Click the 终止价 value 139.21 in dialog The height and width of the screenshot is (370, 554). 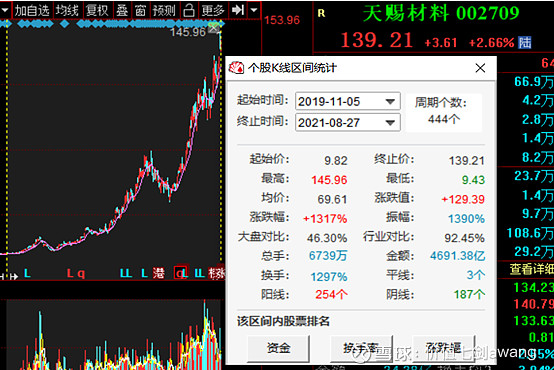coord(466,161)
